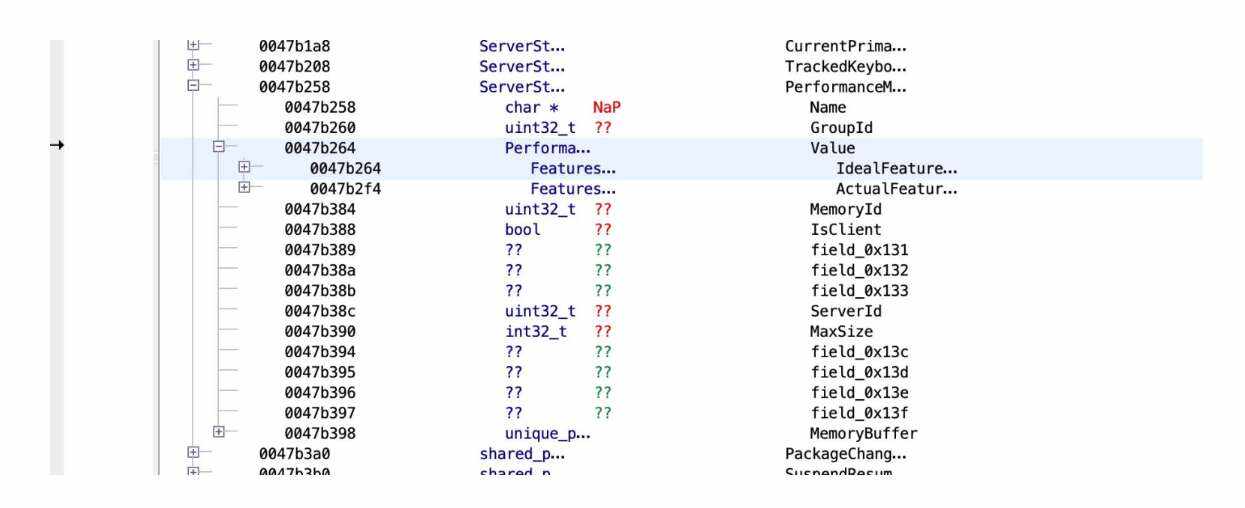Expand the TrackedKeybo... tree node
This screenshot has width=1245, height=508.
coord(194,67)
